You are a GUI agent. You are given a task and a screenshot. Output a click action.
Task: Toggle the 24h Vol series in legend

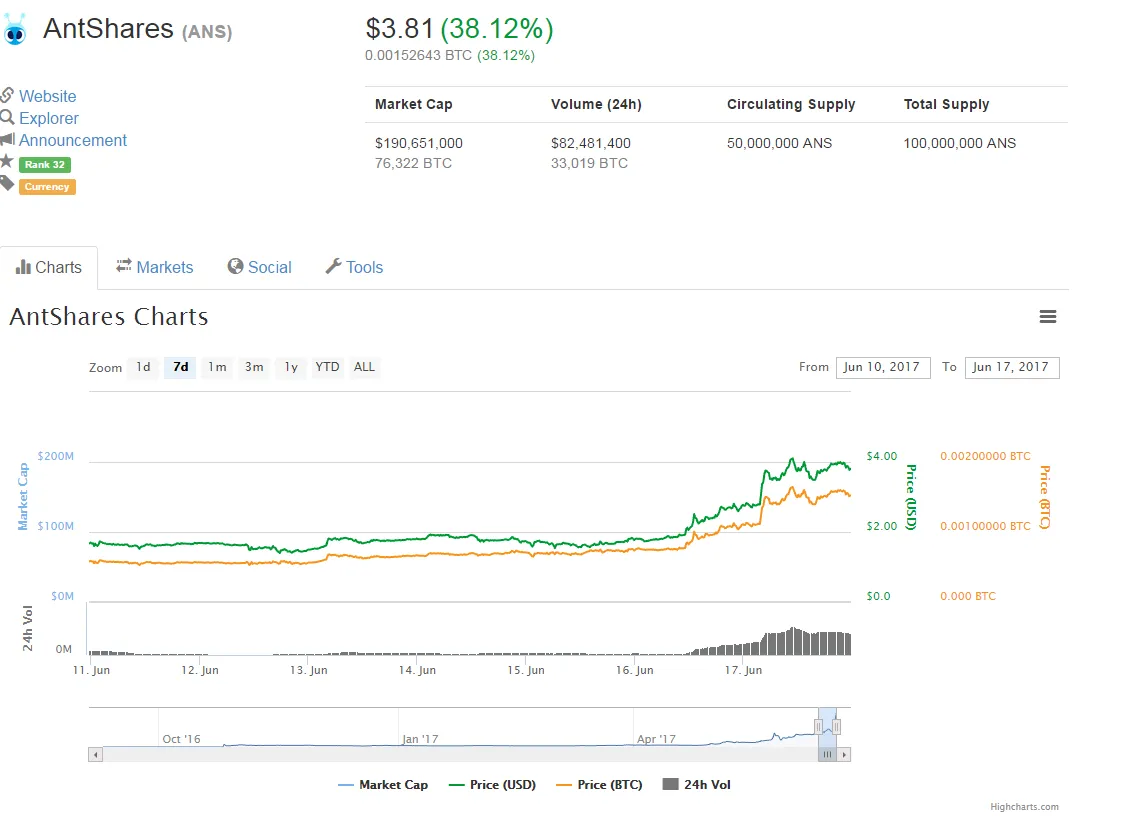[x=697, y=785]
